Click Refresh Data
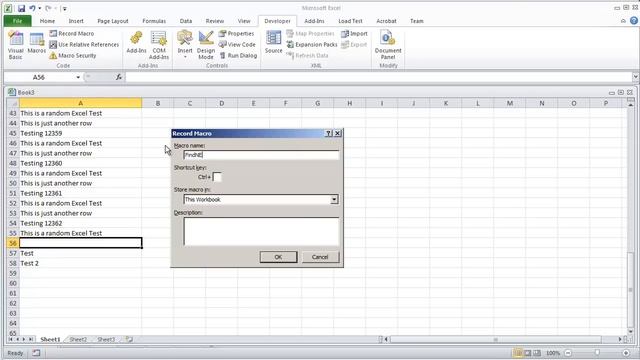640x360 pixels. click(x=307, y=56)
